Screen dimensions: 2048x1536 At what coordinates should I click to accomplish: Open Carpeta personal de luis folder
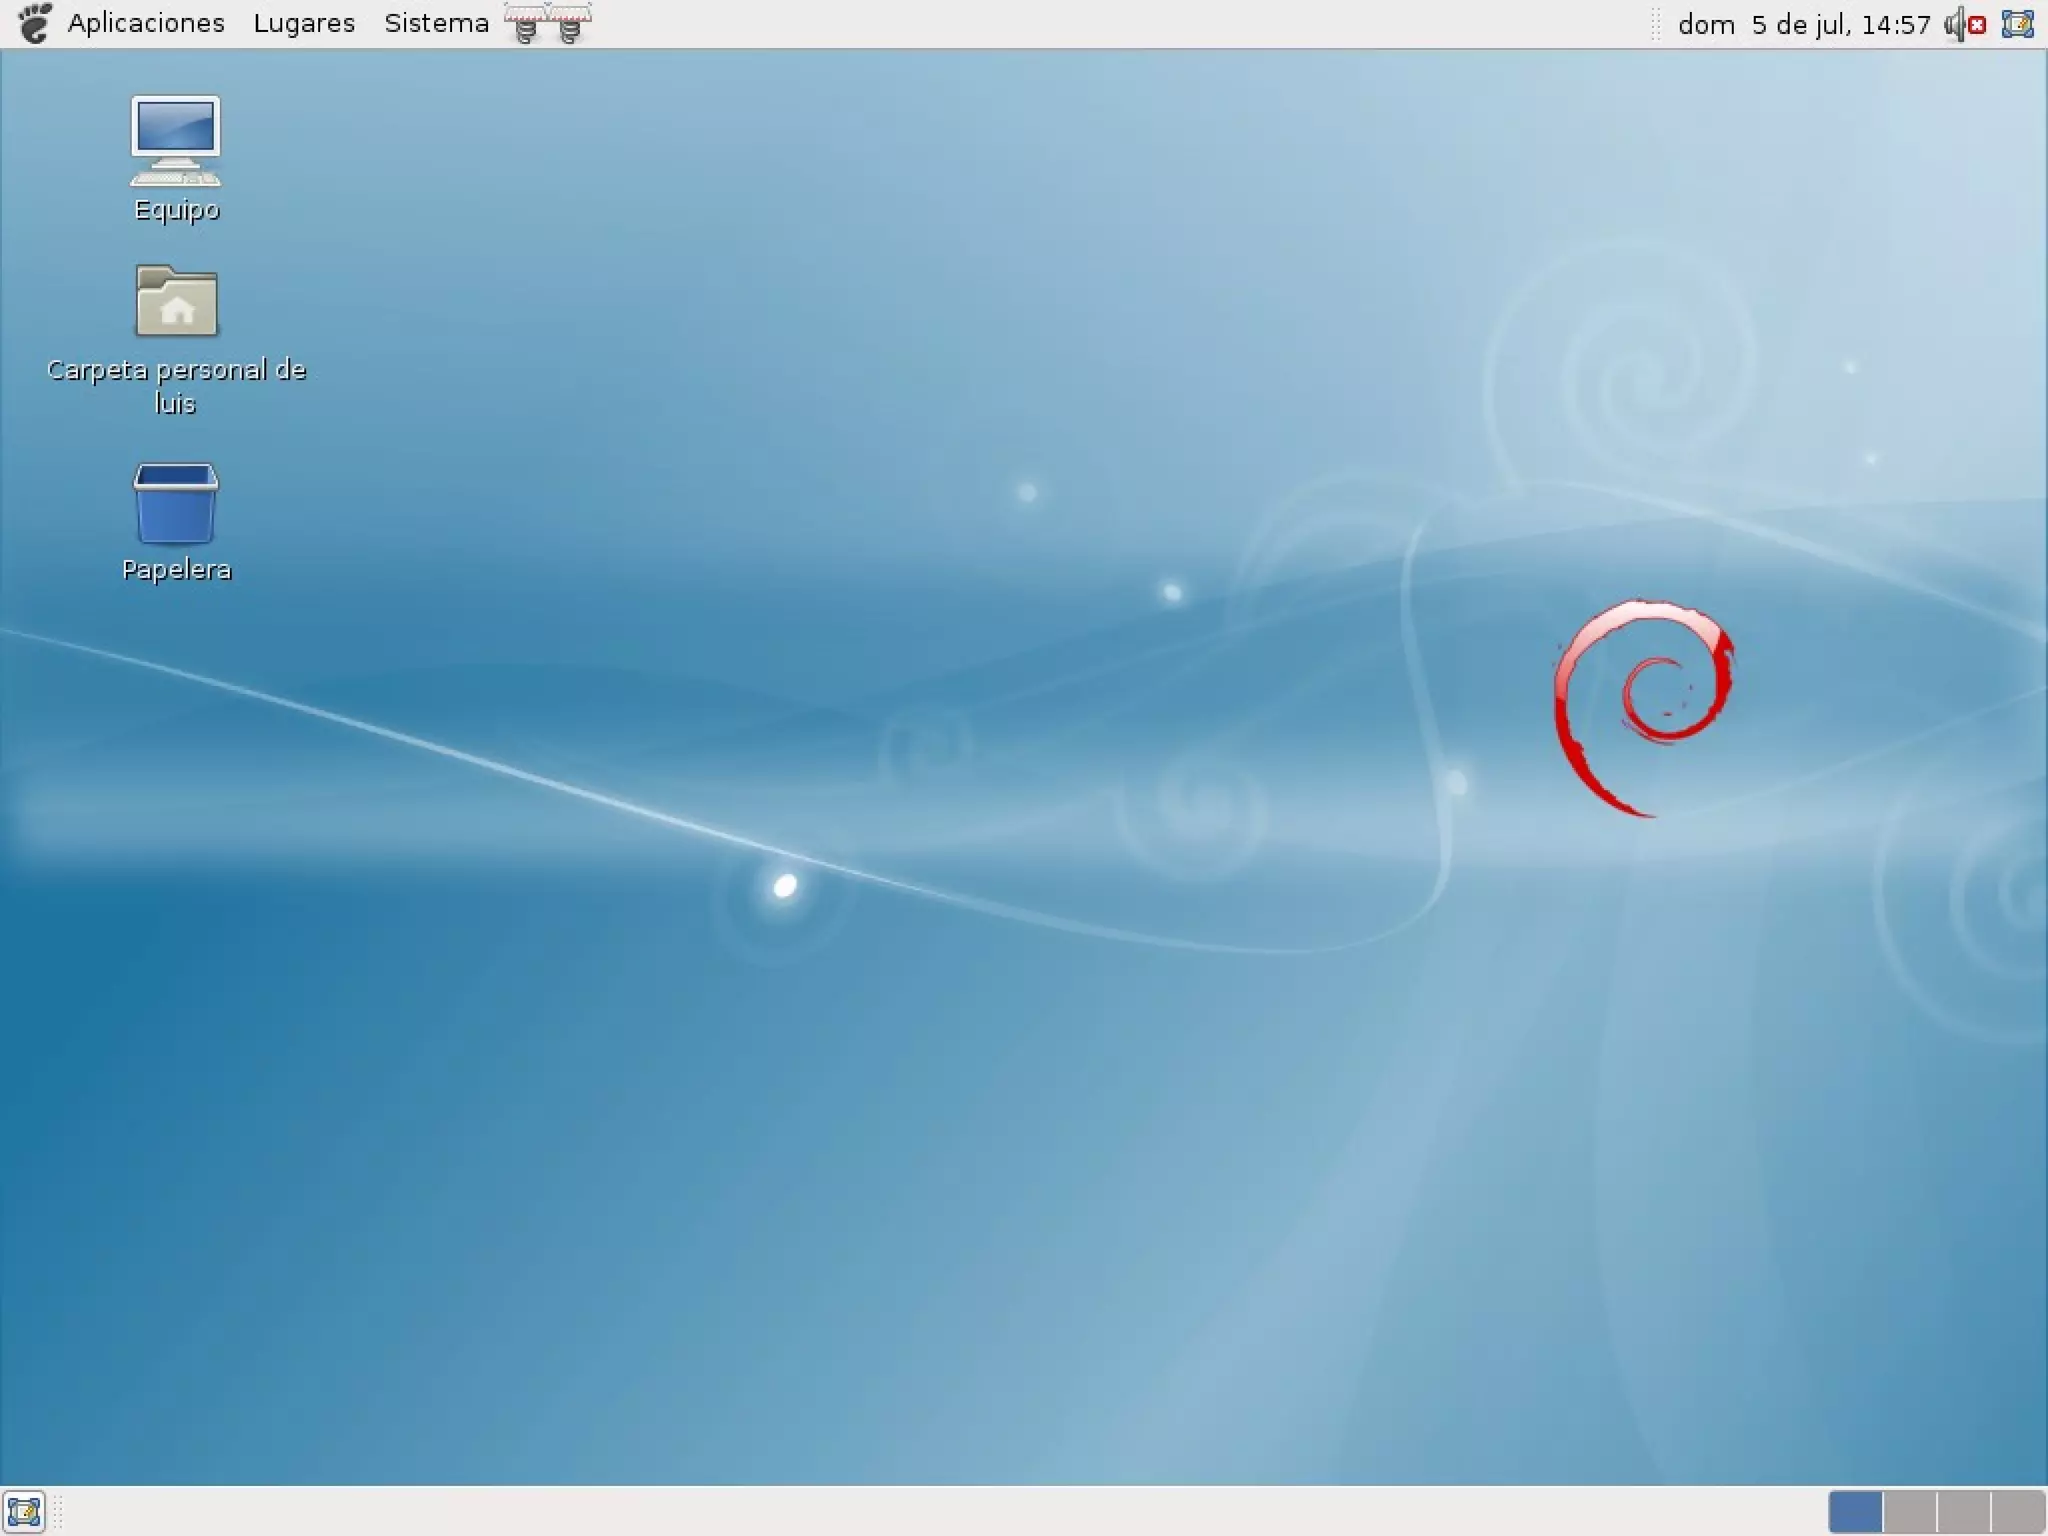click(x=176, y=302)
